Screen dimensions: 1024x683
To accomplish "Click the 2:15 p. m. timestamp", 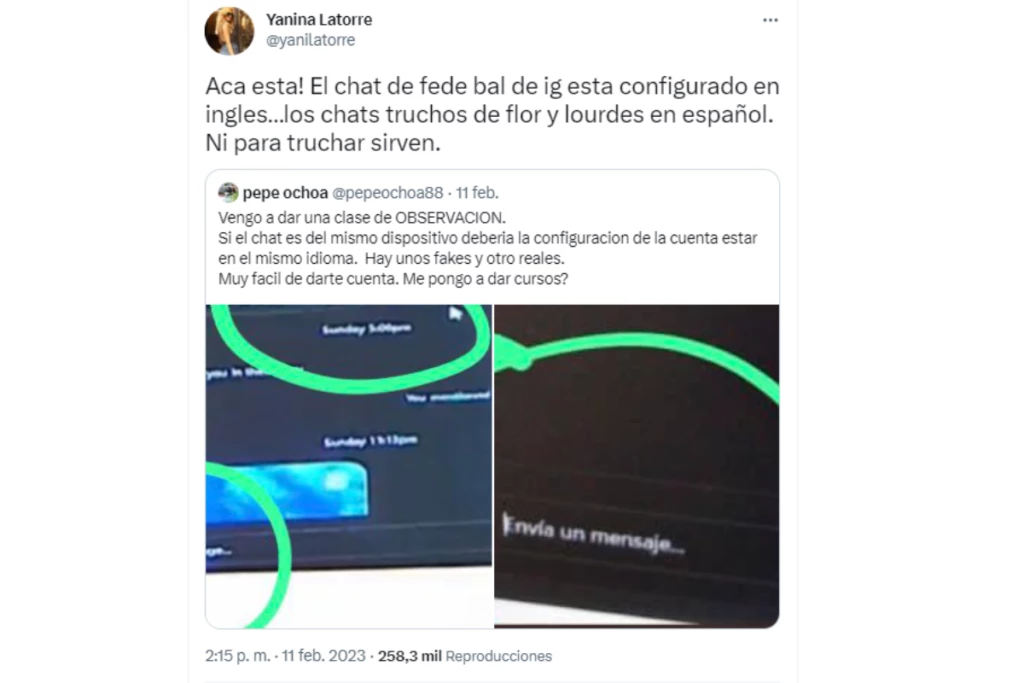I will point(238,656).
